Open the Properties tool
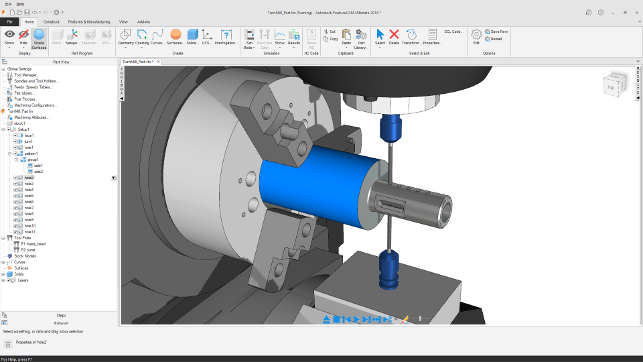 coord(432,36)
